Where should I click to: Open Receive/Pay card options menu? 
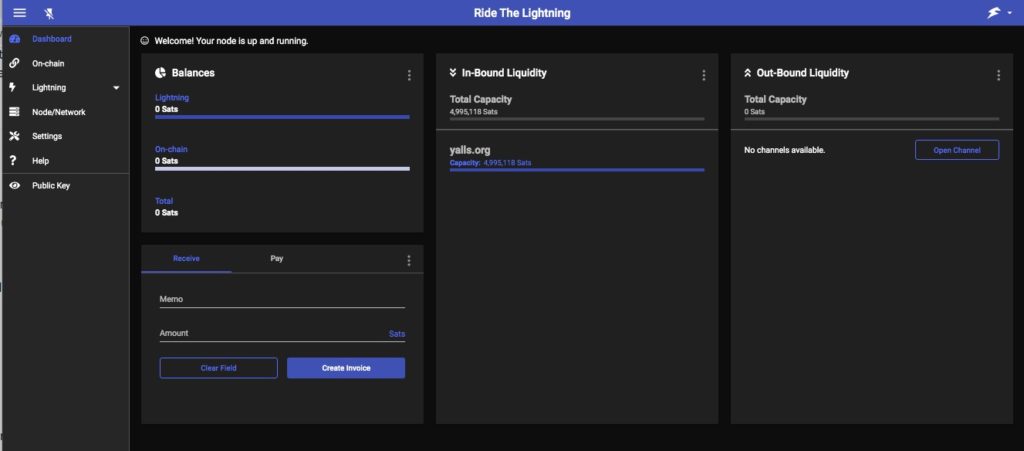(x=409, y=260)
